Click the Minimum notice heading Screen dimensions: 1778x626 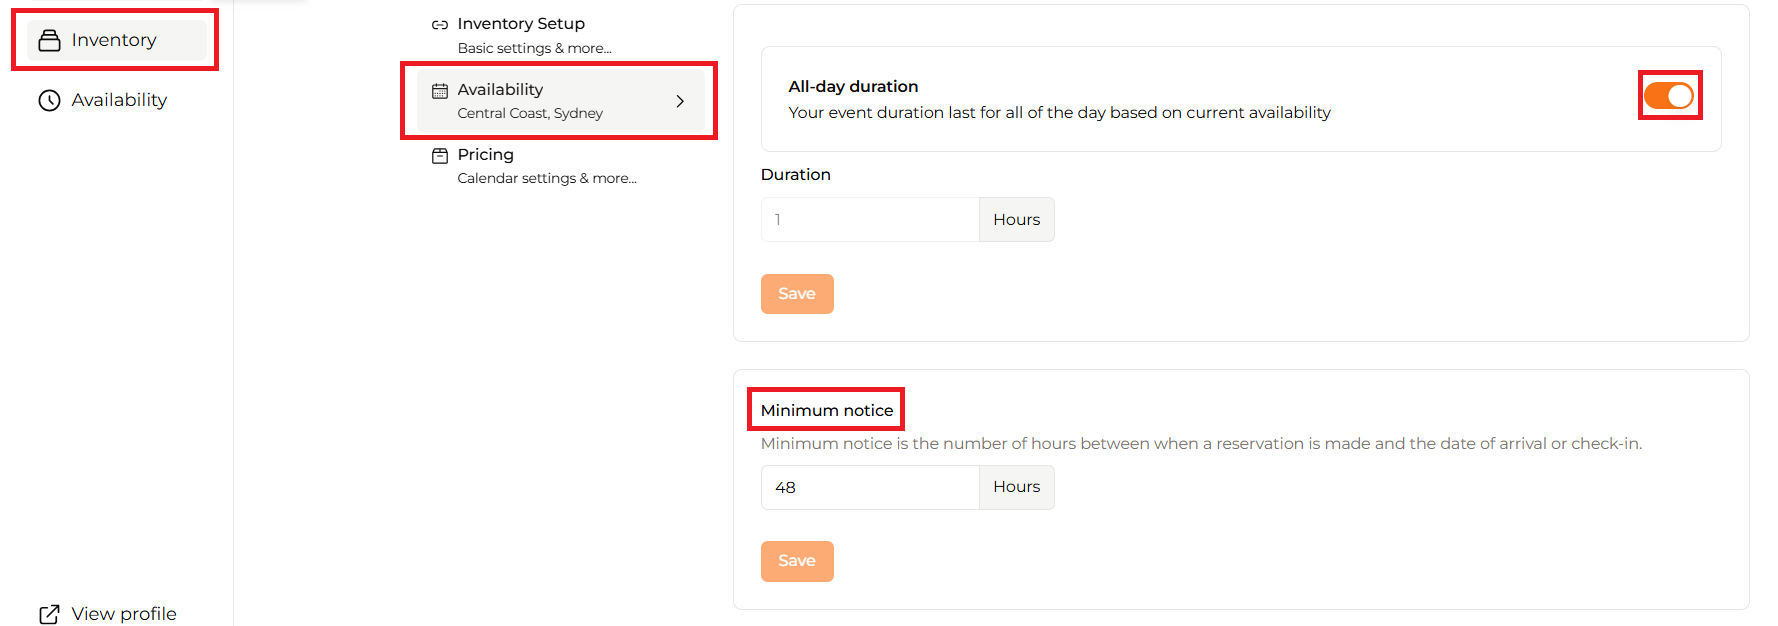pos(827,410)
